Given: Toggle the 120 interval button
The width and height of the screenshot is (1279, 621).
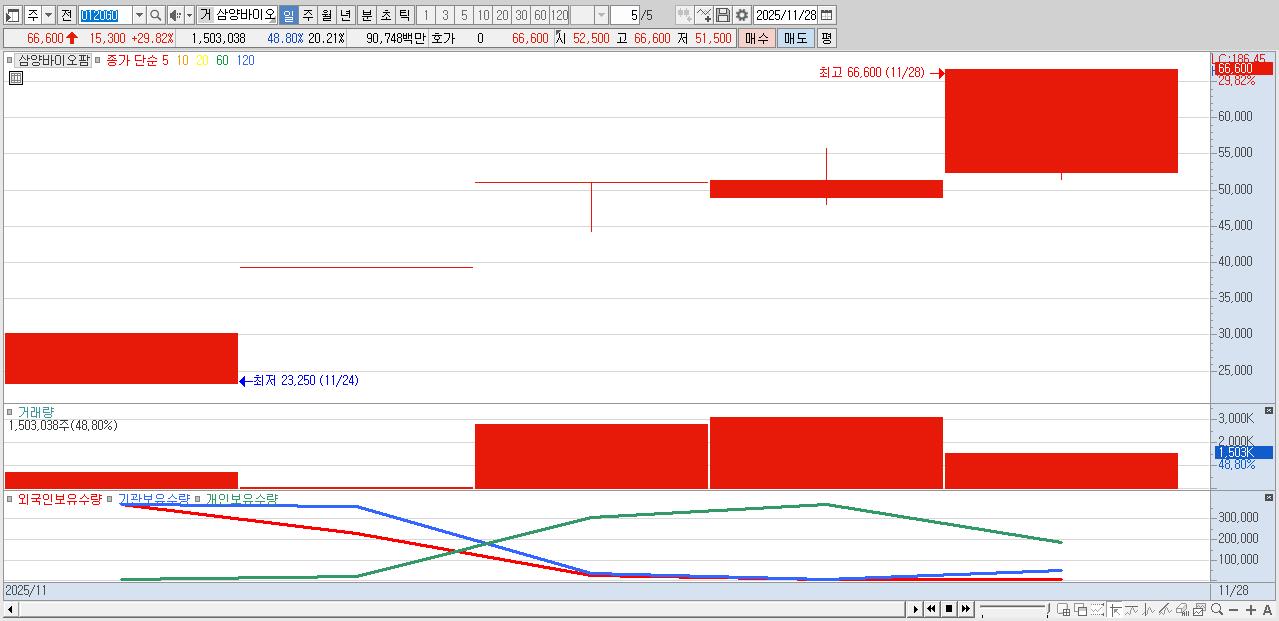Looking at the screenshot, I should coord(559,15).
